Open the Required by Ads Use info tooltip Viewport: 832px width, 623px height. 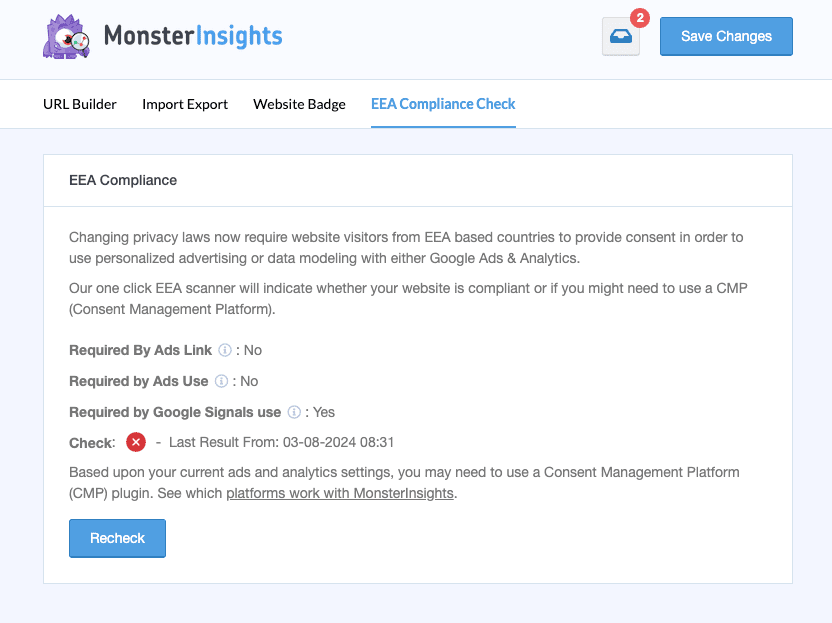click(219, 381)
